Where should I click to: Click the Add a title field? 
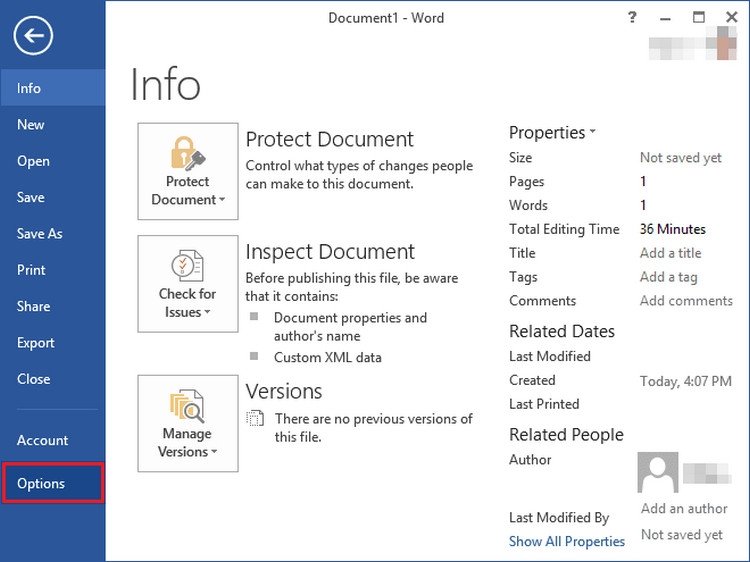point(671,253)
